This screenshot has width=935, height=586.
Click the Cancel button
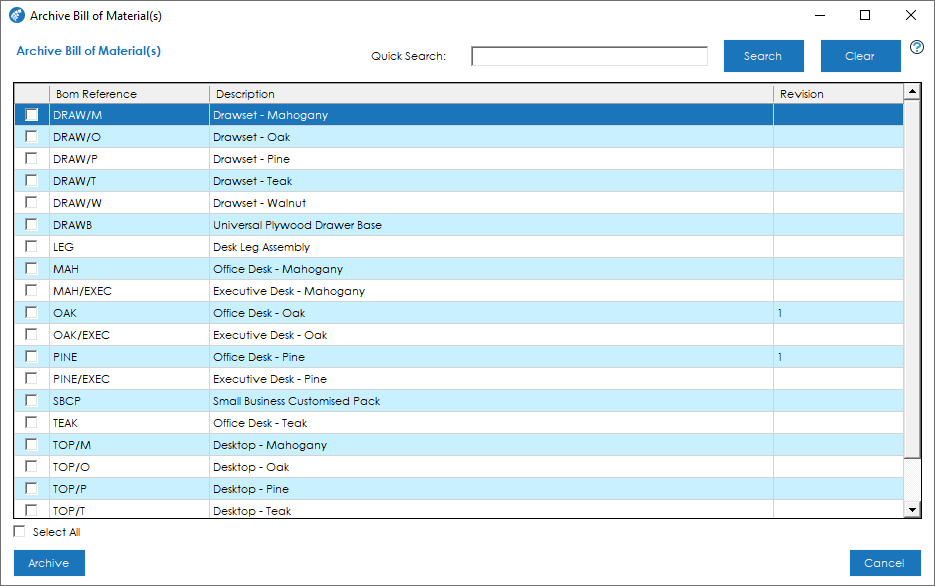point(884,562)
